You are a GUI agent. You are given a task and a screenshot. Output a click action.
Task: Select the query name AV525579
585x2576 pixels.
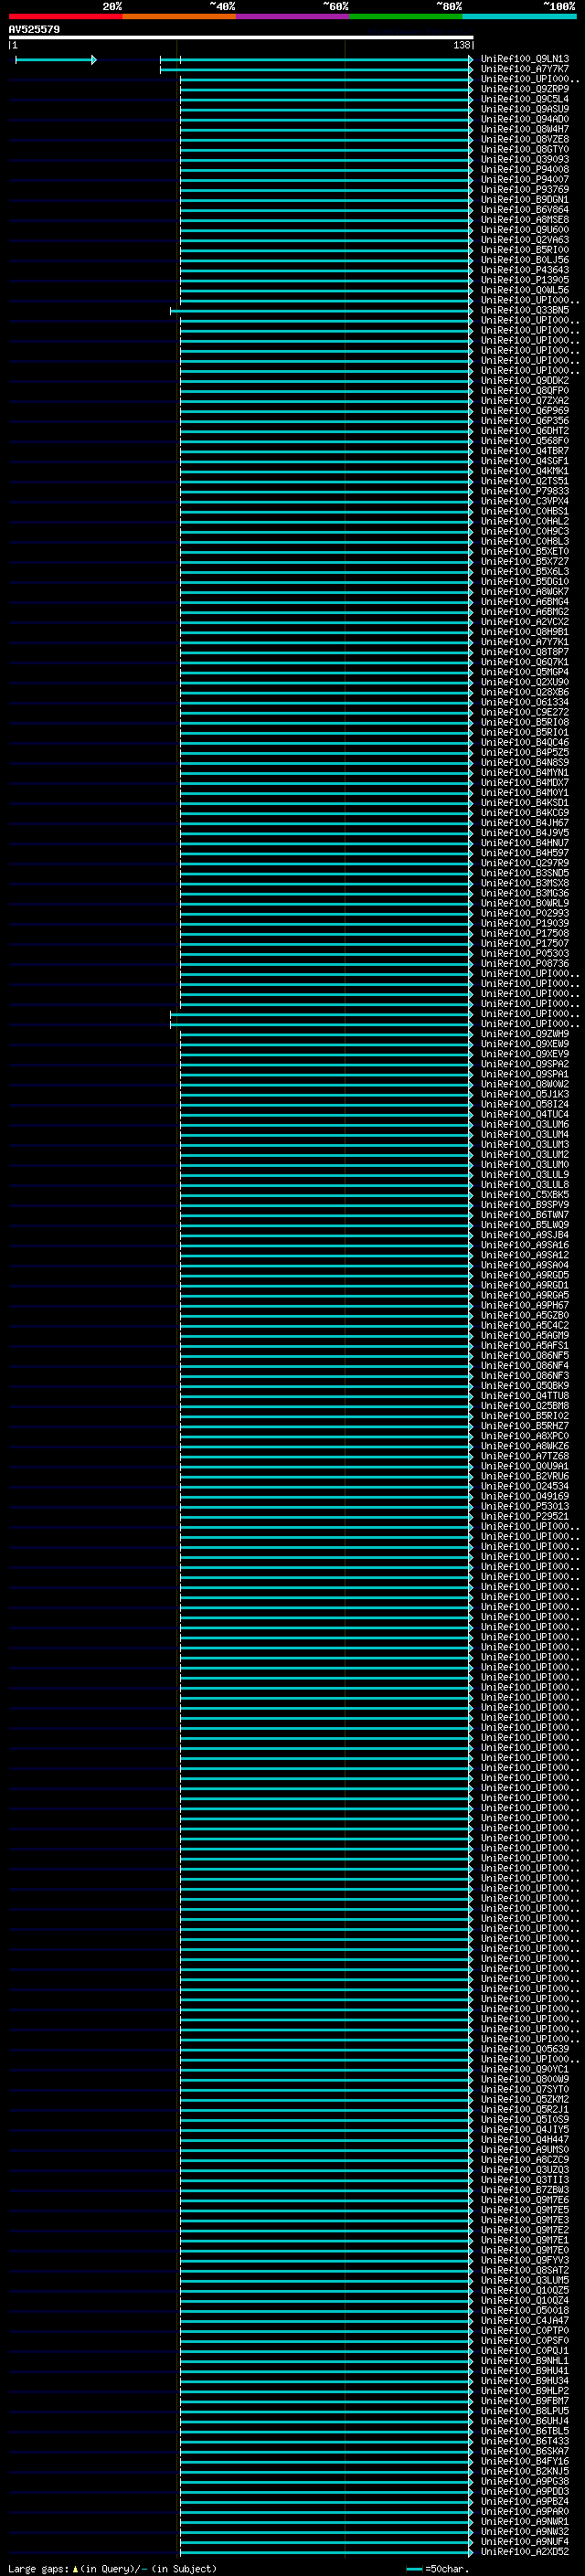click(x=34, y=29)
